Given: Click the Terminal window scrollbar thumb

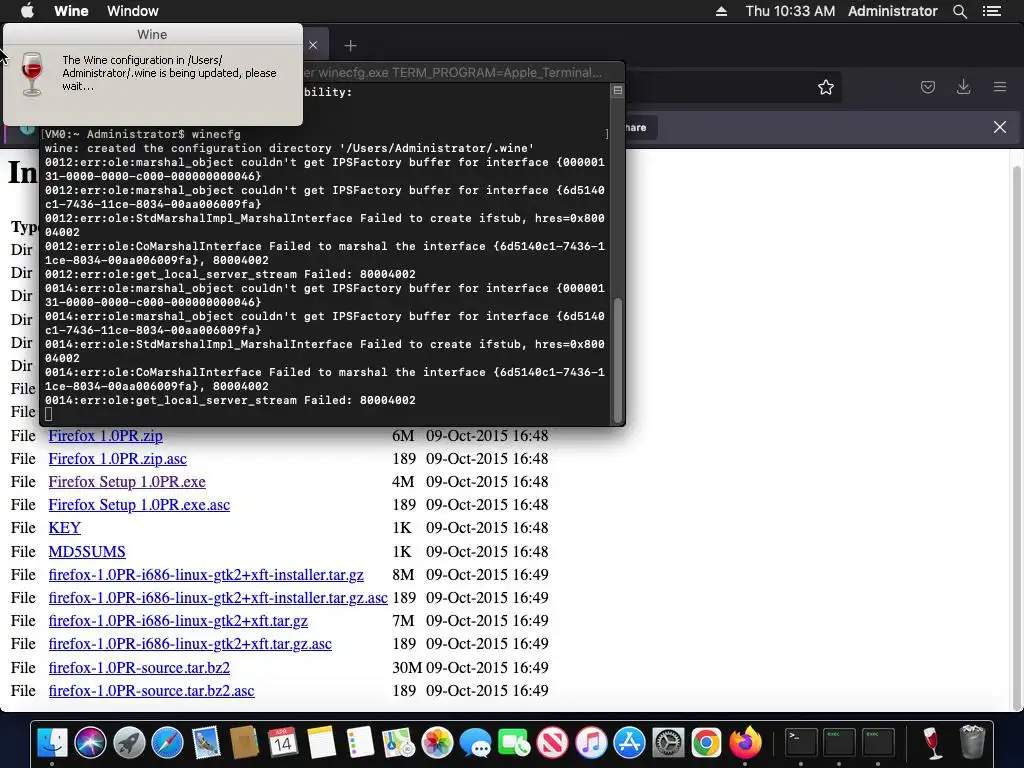Looking at the screenshot, I should [x=617, y=360].
